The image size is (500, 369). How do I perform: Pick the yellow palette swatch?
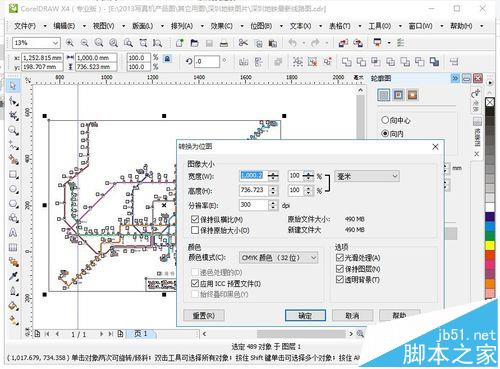pyautogui.click(x=490, y=246)
